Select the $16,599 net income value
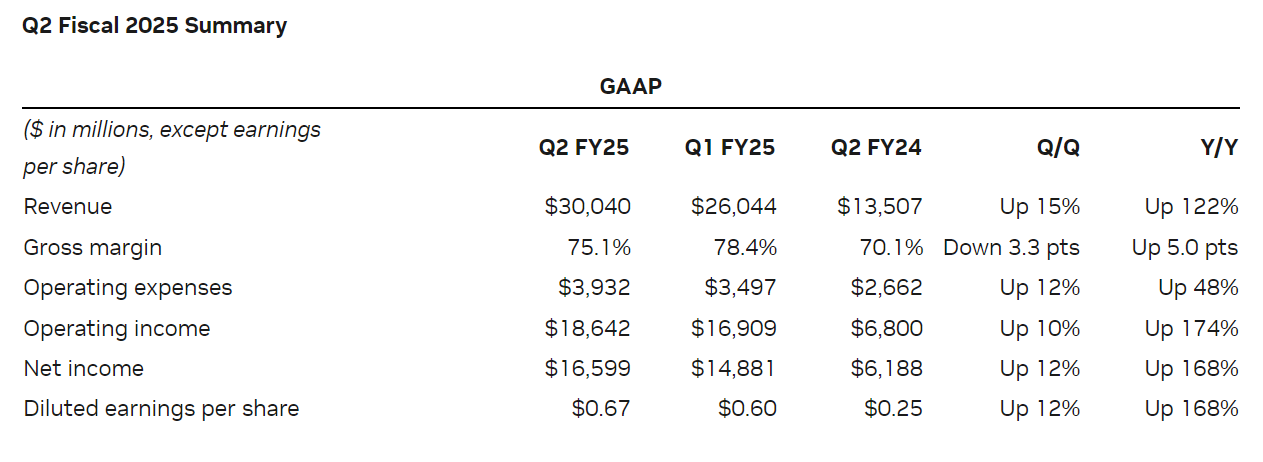The width and height of the screenshot is (1263, 462). [x=588, y=368]
